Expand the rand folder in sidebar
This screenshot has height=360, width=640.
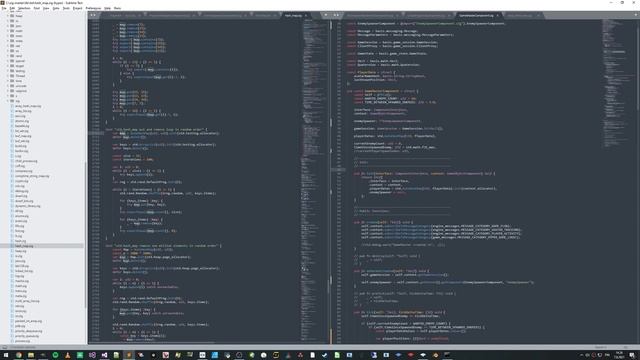7,56
